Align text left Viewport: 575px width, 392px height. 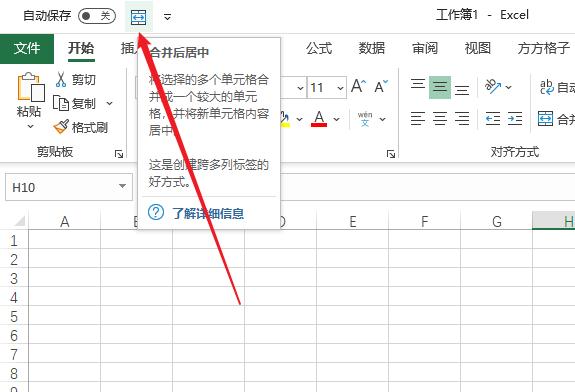(x=418, y=119)
